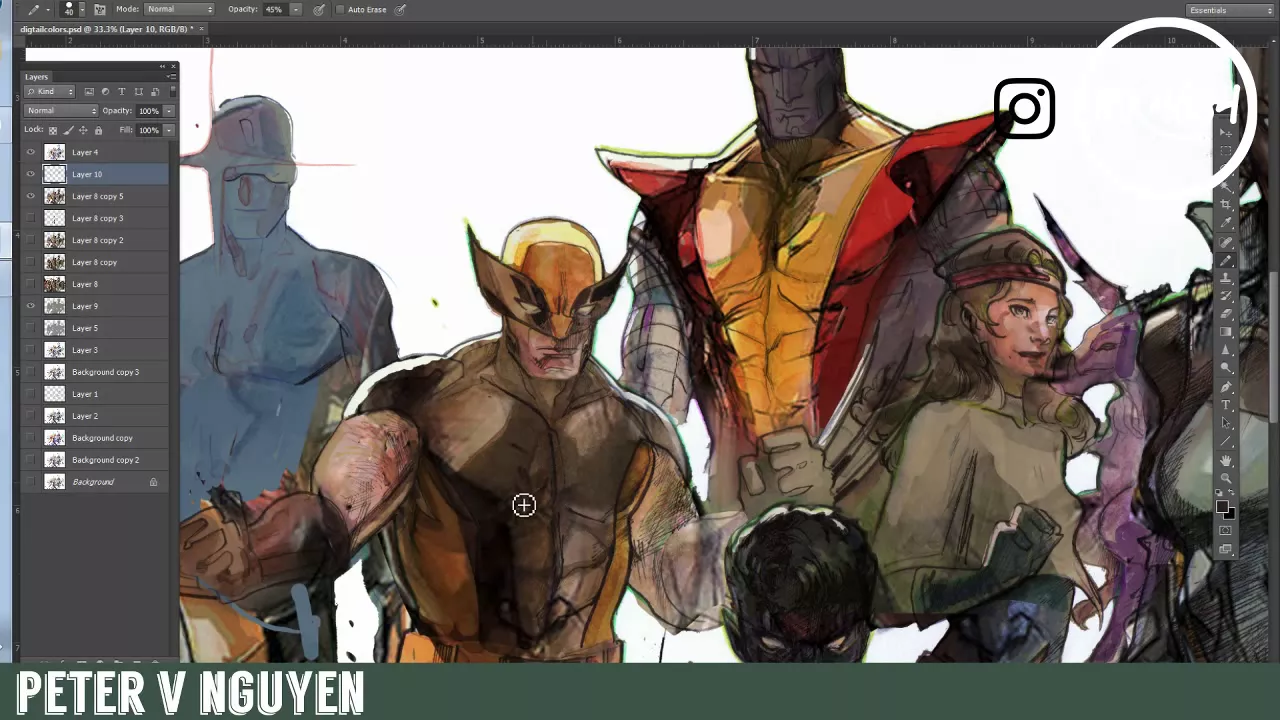Hide Layer 10 visibility eye
Screen dimensions: 1280x720
tap(31, 174)
